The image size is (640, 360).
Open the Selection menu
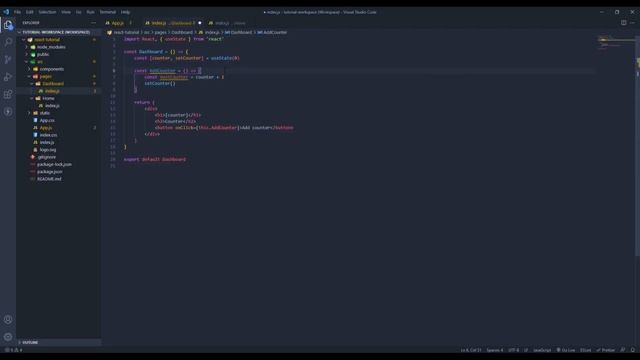tap(47, 12)
